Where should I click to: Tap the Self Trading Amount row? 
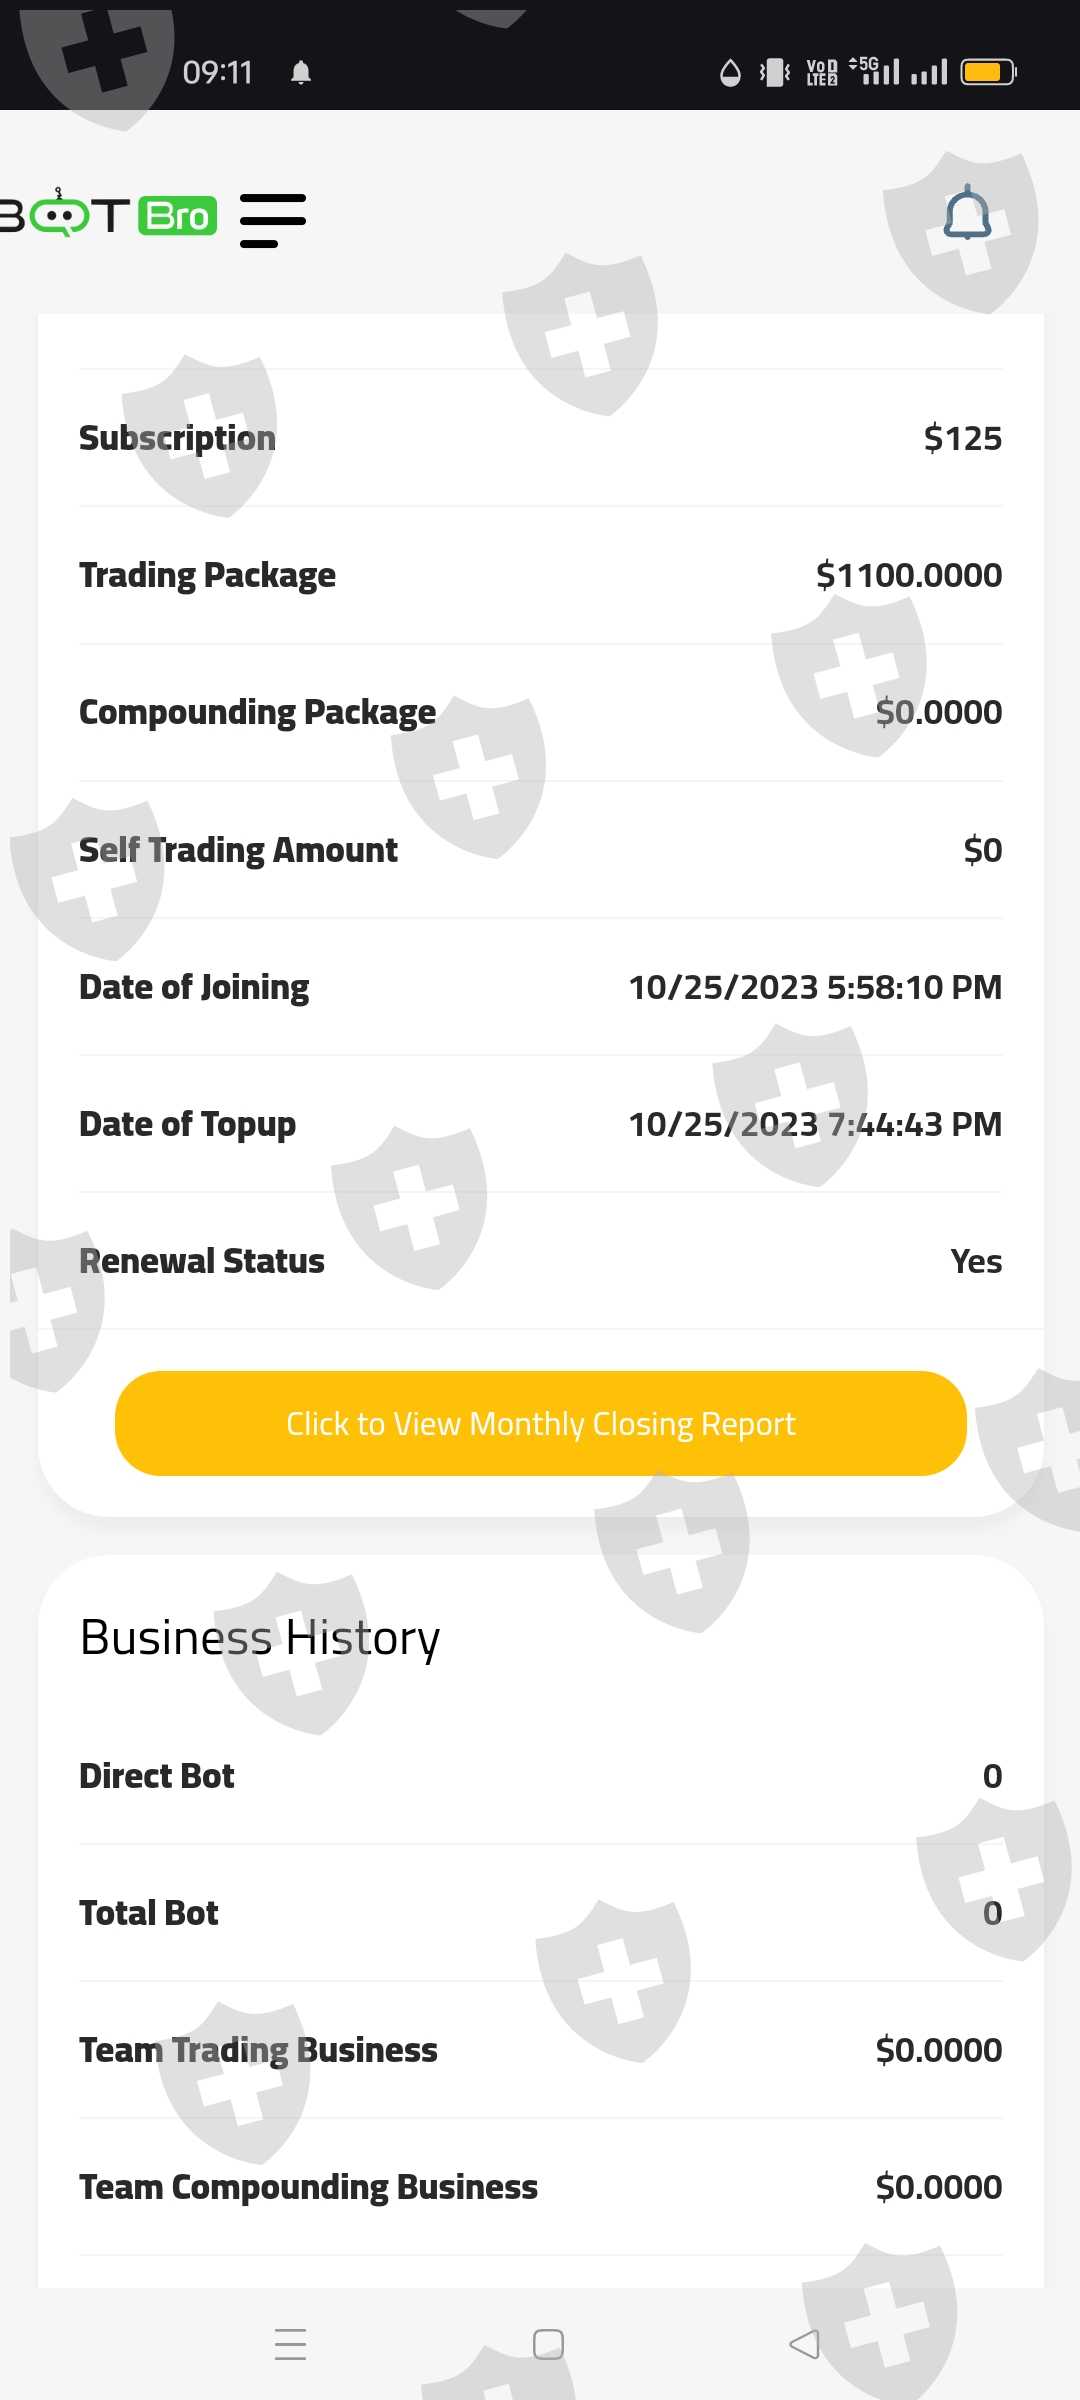click(x=540, y=850)
